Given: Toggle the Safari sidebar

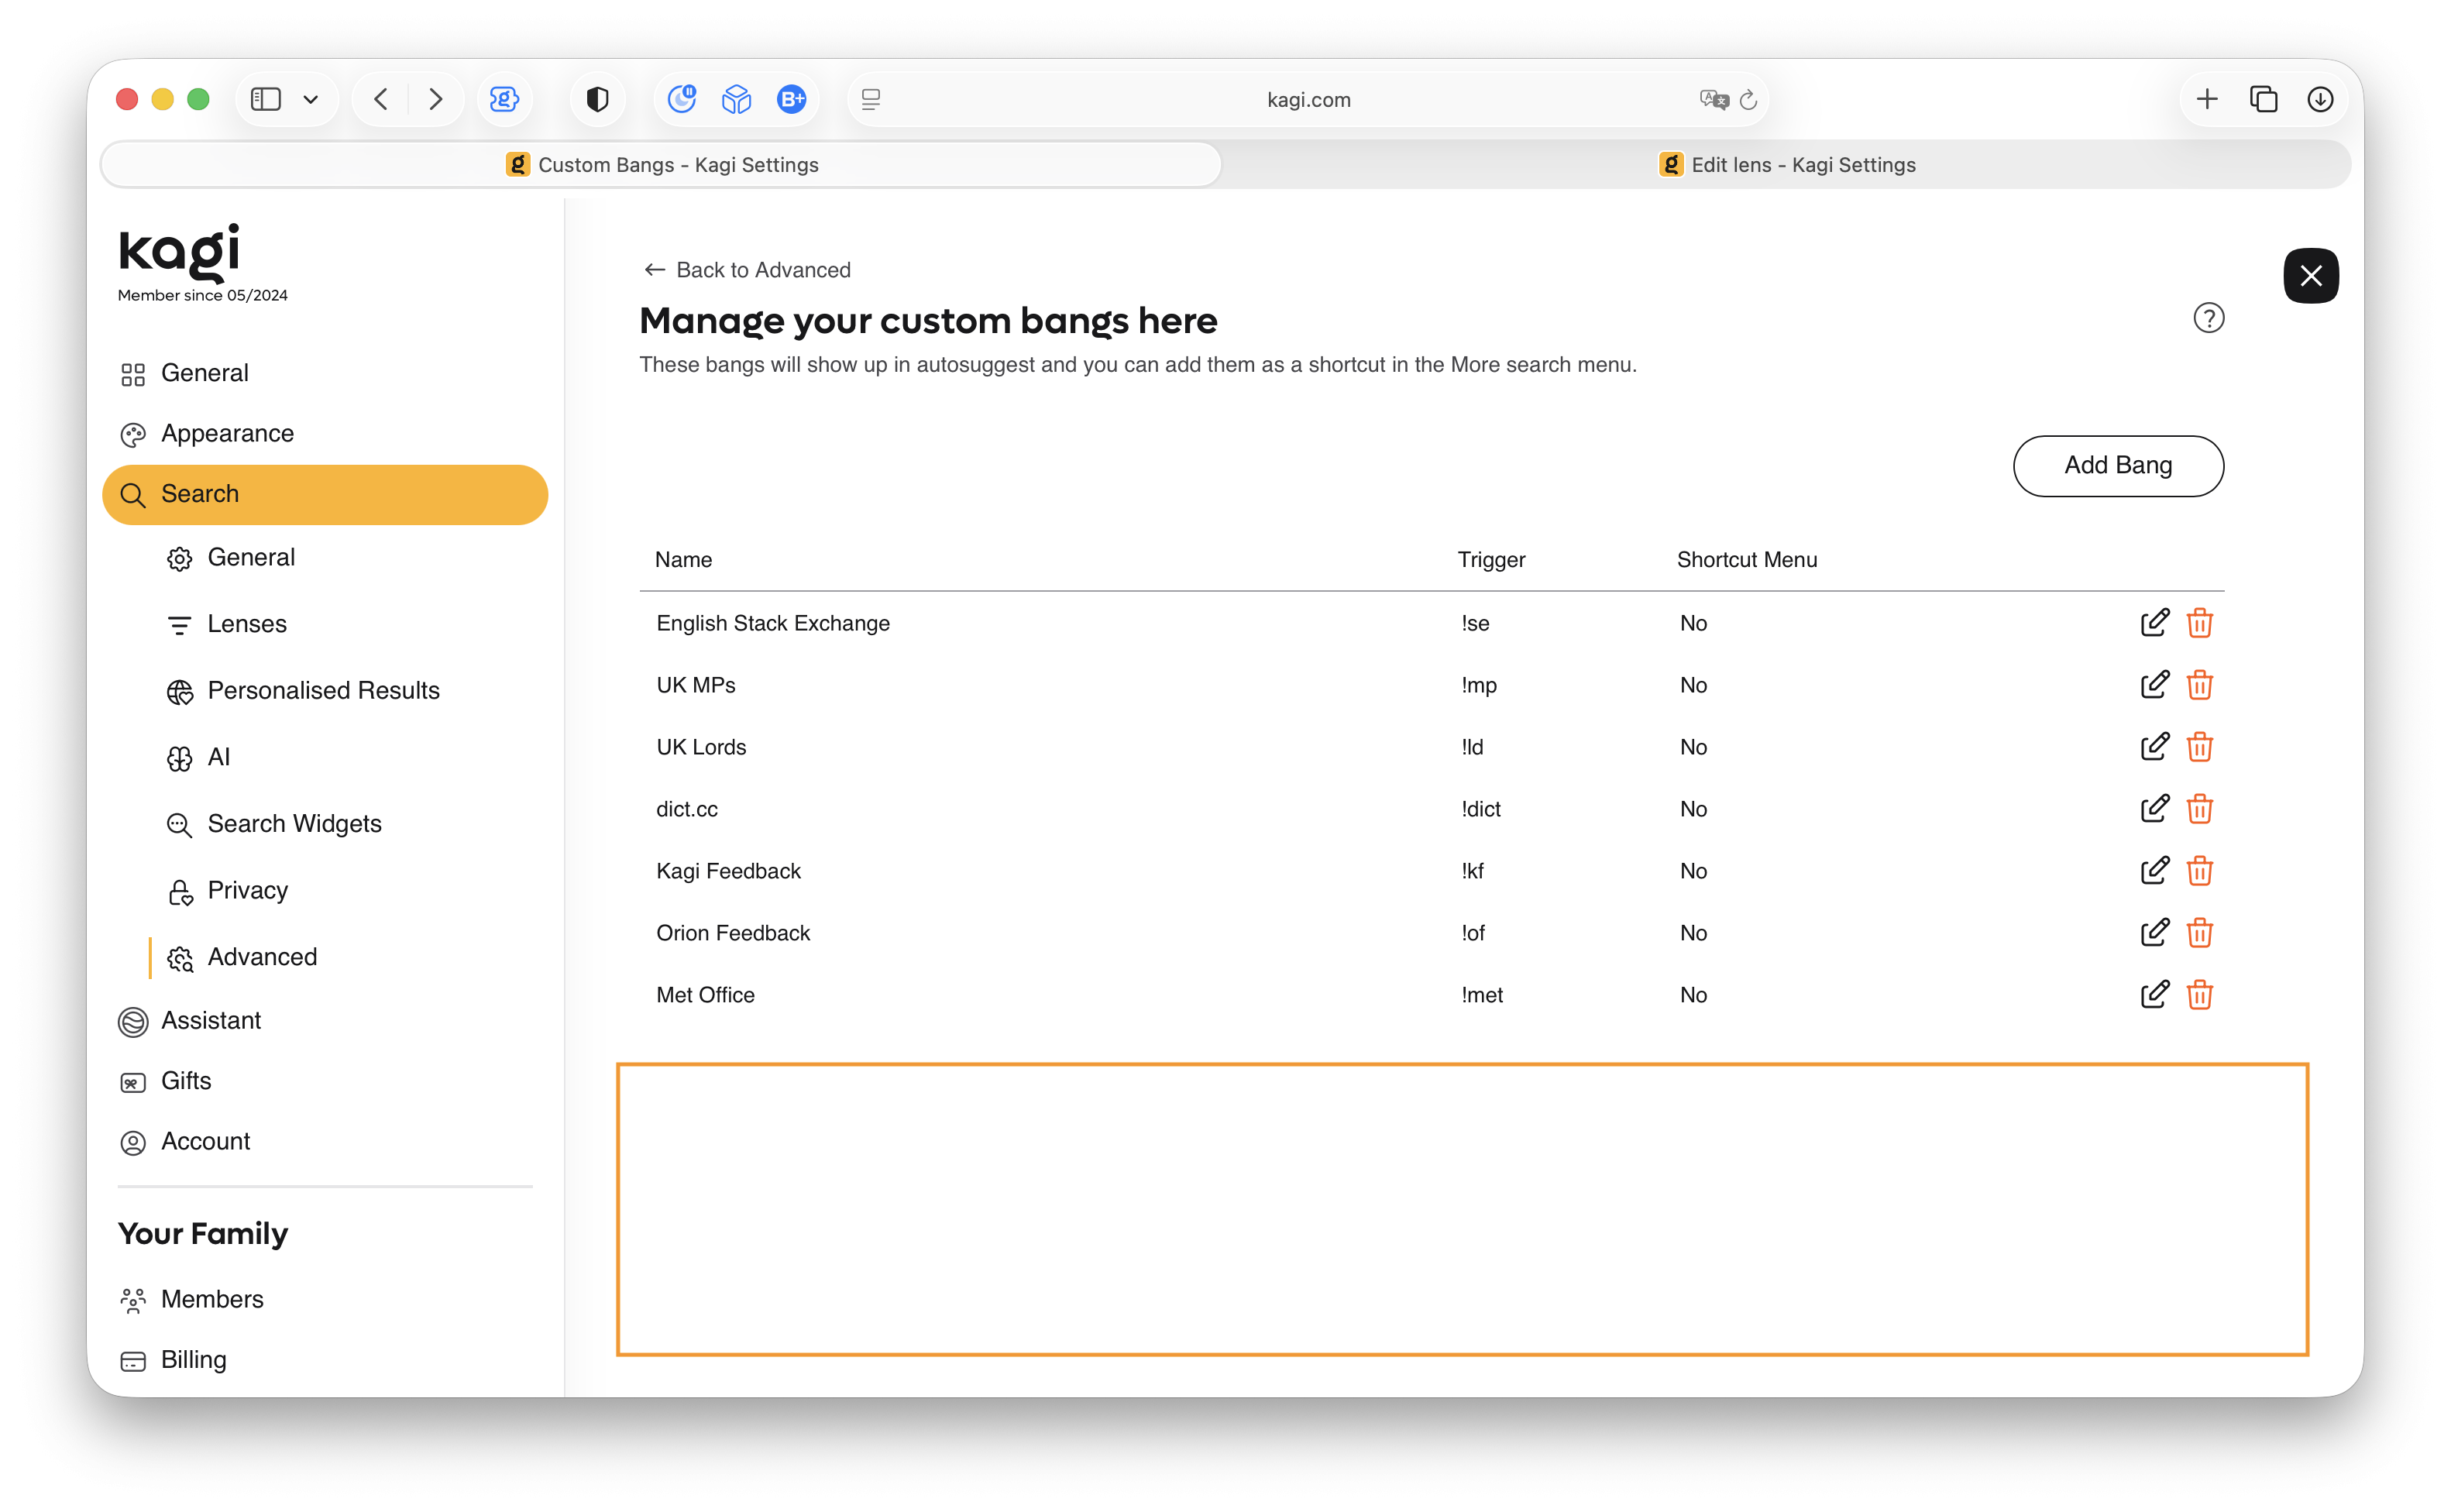Looking at the screenshot, I should 265,99.
